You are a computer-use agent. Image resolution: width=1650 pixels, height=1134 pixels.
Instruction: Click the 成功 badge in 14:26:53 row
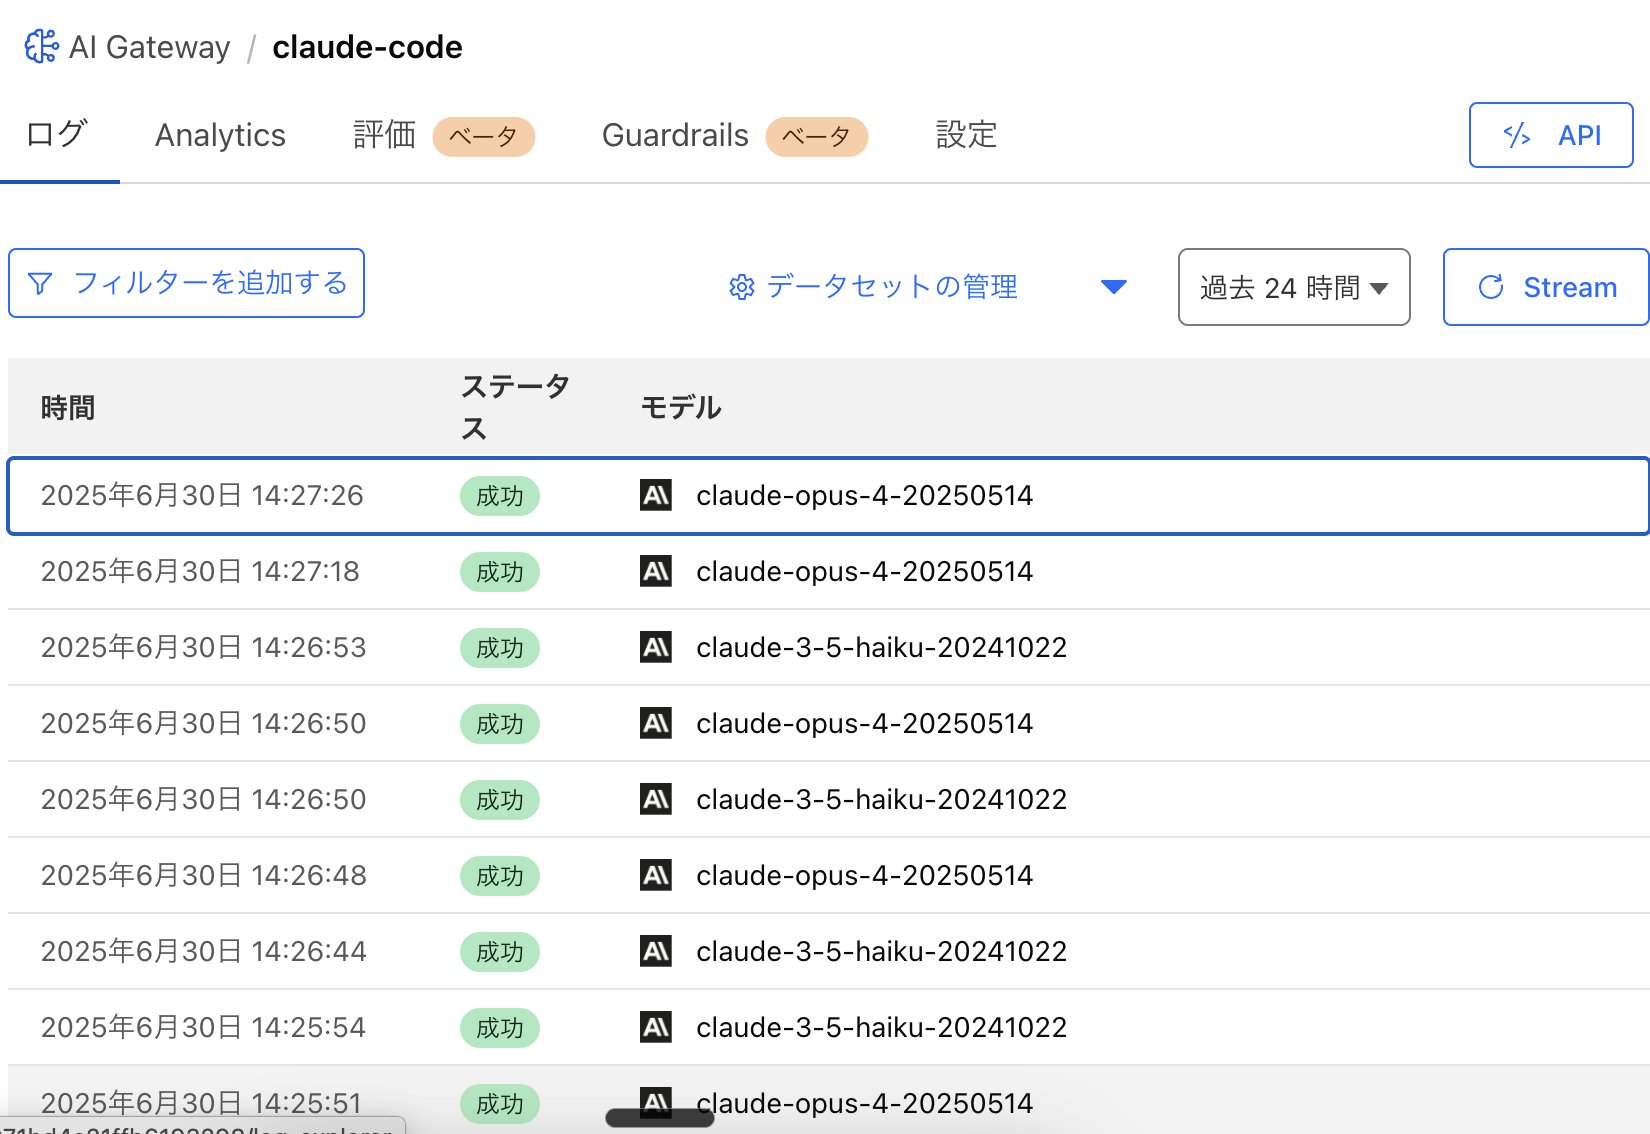(500, 648)
